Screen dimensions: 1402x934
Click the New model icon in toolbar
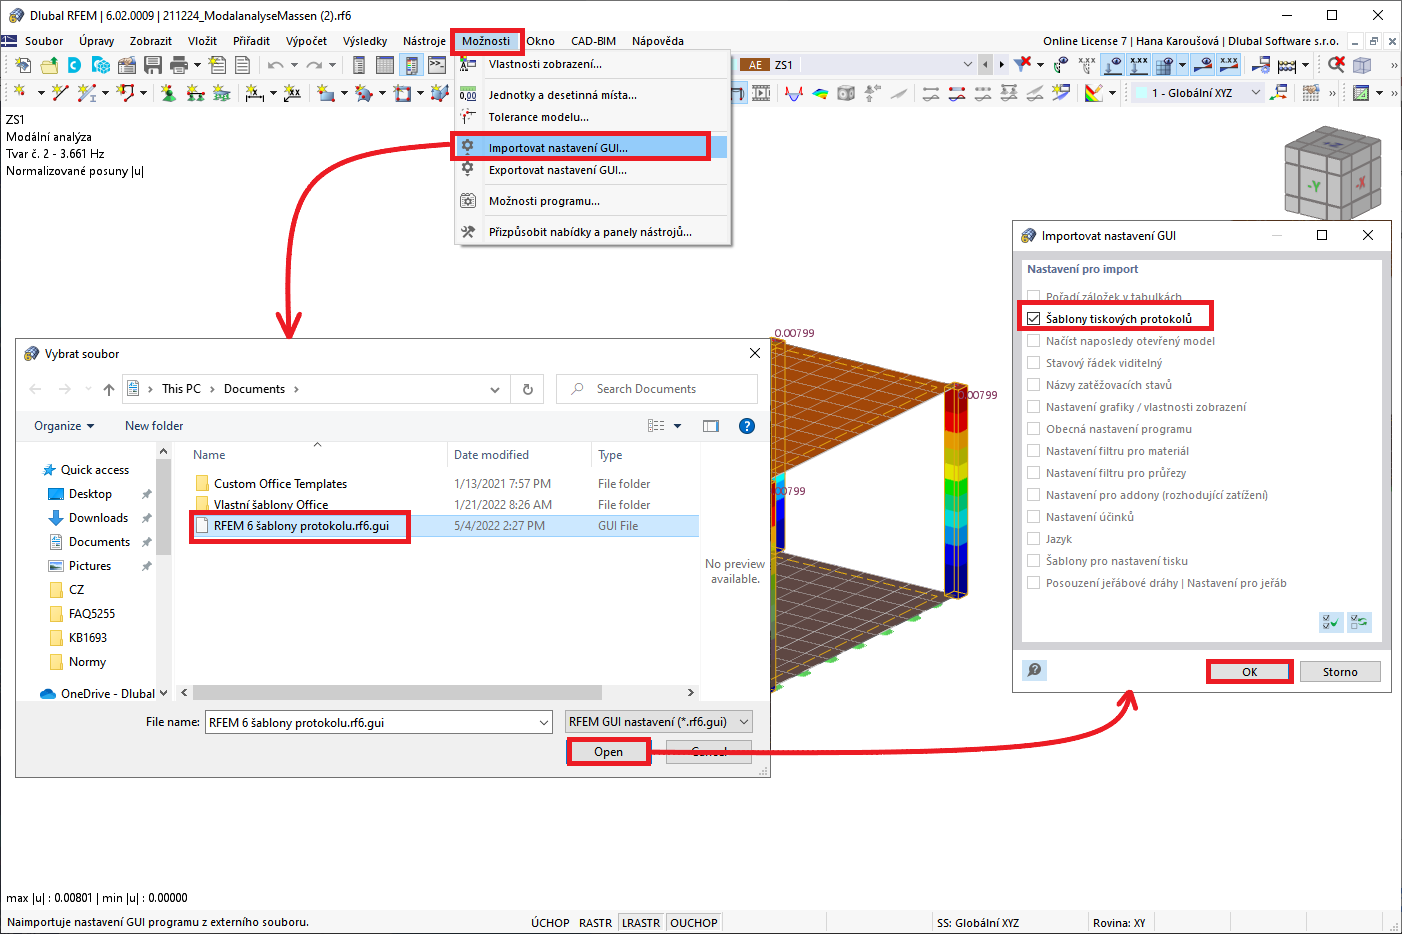point(23,65)
